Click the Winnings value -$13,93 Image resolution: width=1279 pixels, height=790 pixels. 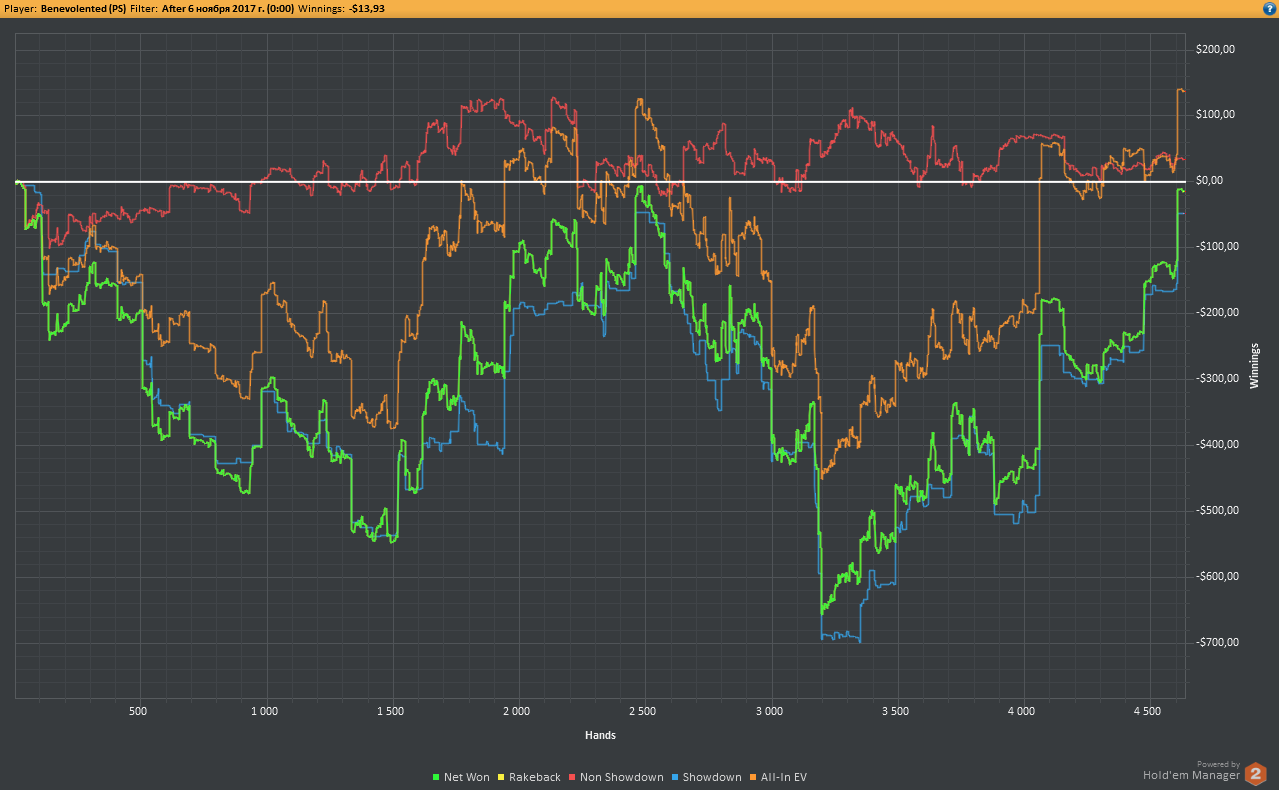(367, 8)
